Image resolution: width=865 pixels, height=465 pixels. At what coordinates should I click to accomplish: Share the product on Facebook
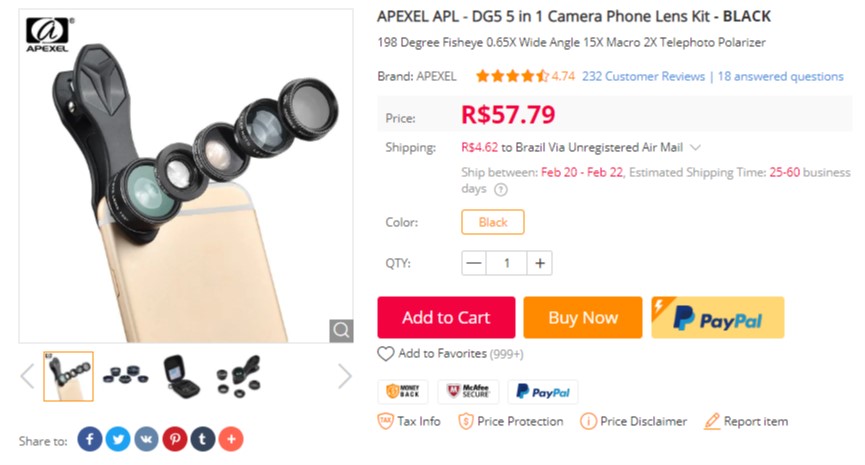[x=90, y=439]
